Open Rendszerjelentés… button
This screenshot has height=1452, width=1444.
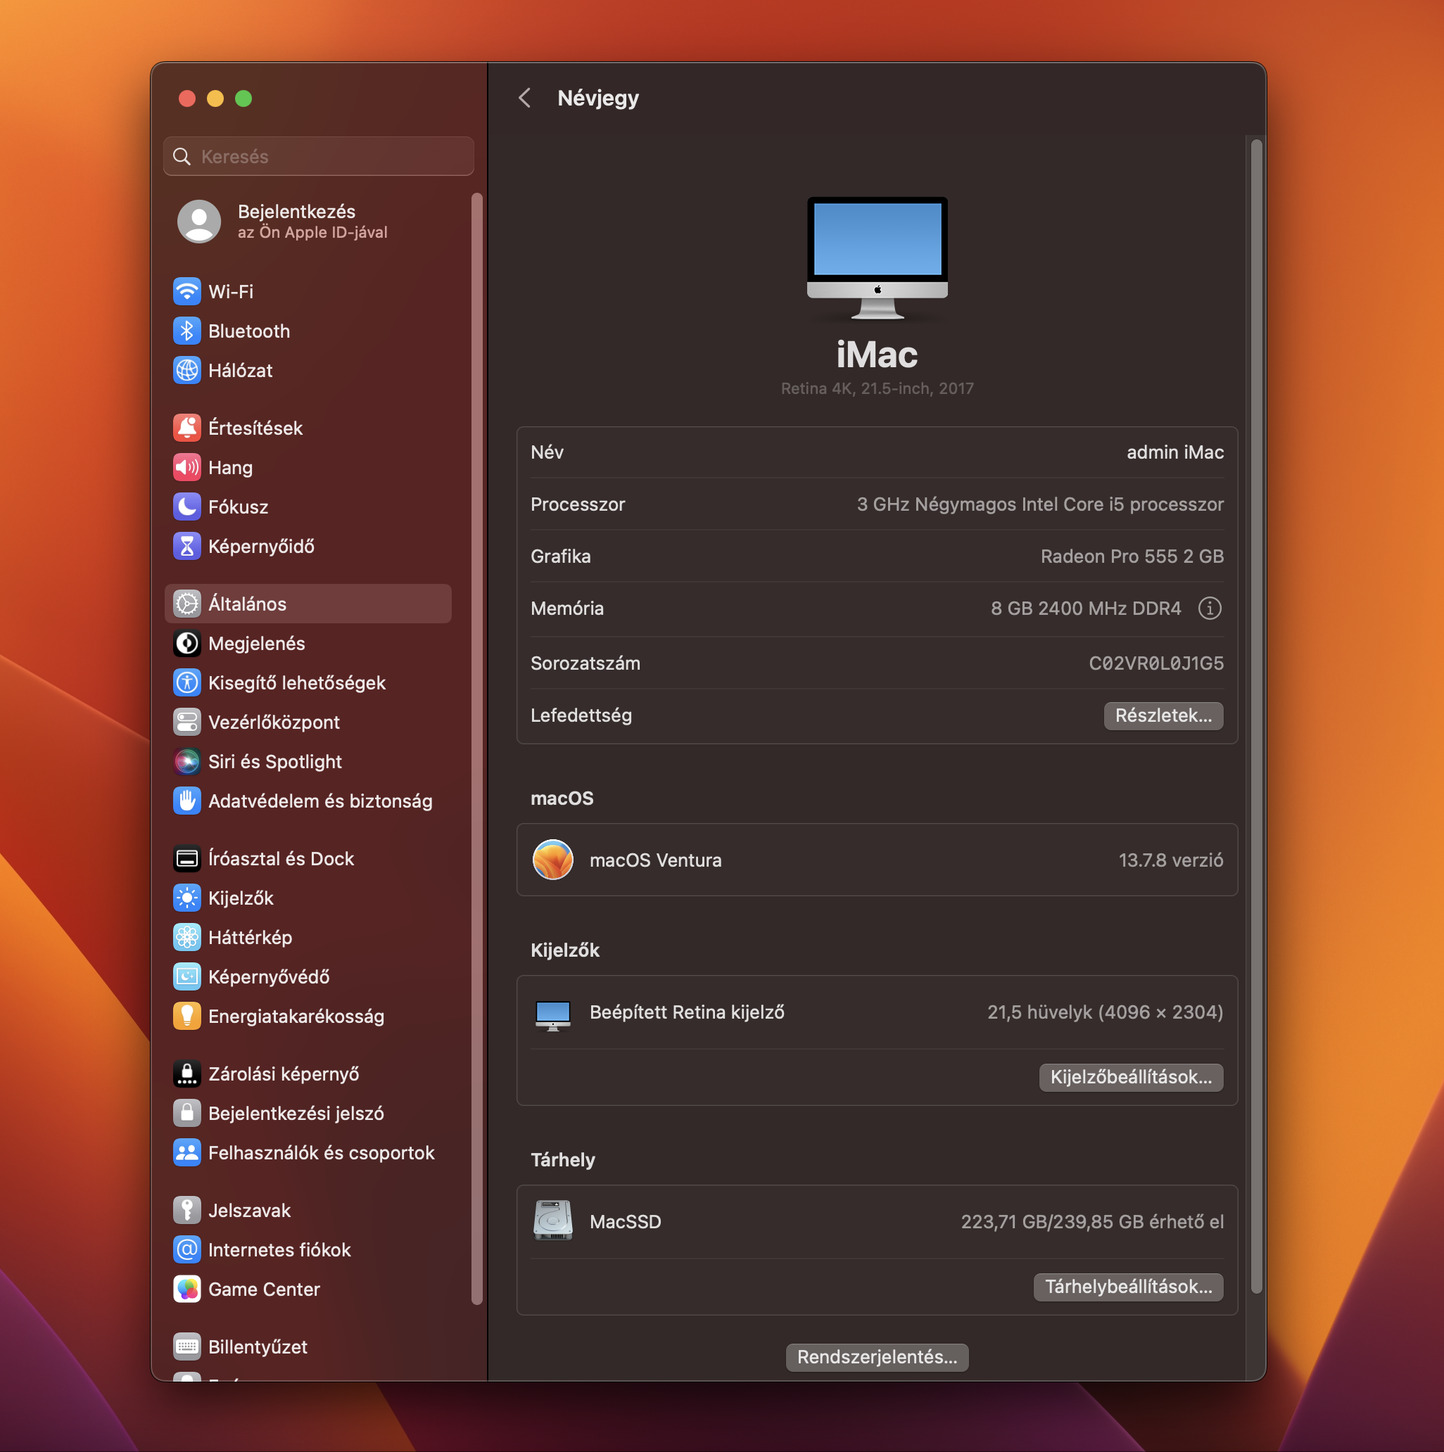[x=877, y=1357]
